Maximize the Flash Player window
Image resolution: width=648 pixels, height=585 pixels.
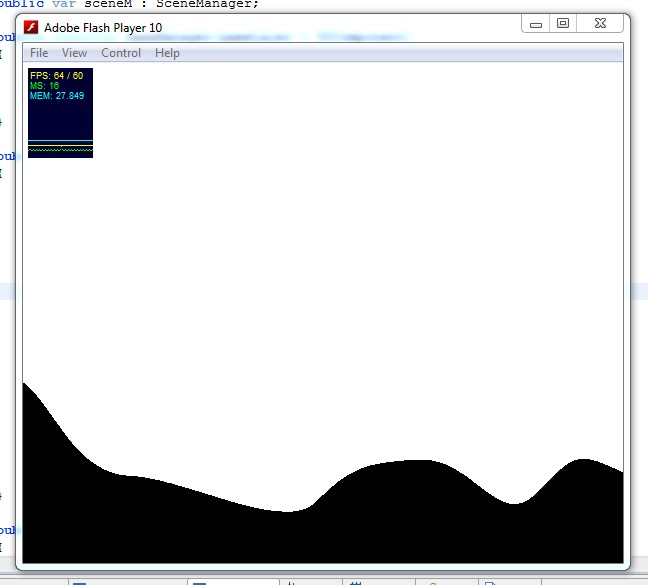(x=563, y=23)
